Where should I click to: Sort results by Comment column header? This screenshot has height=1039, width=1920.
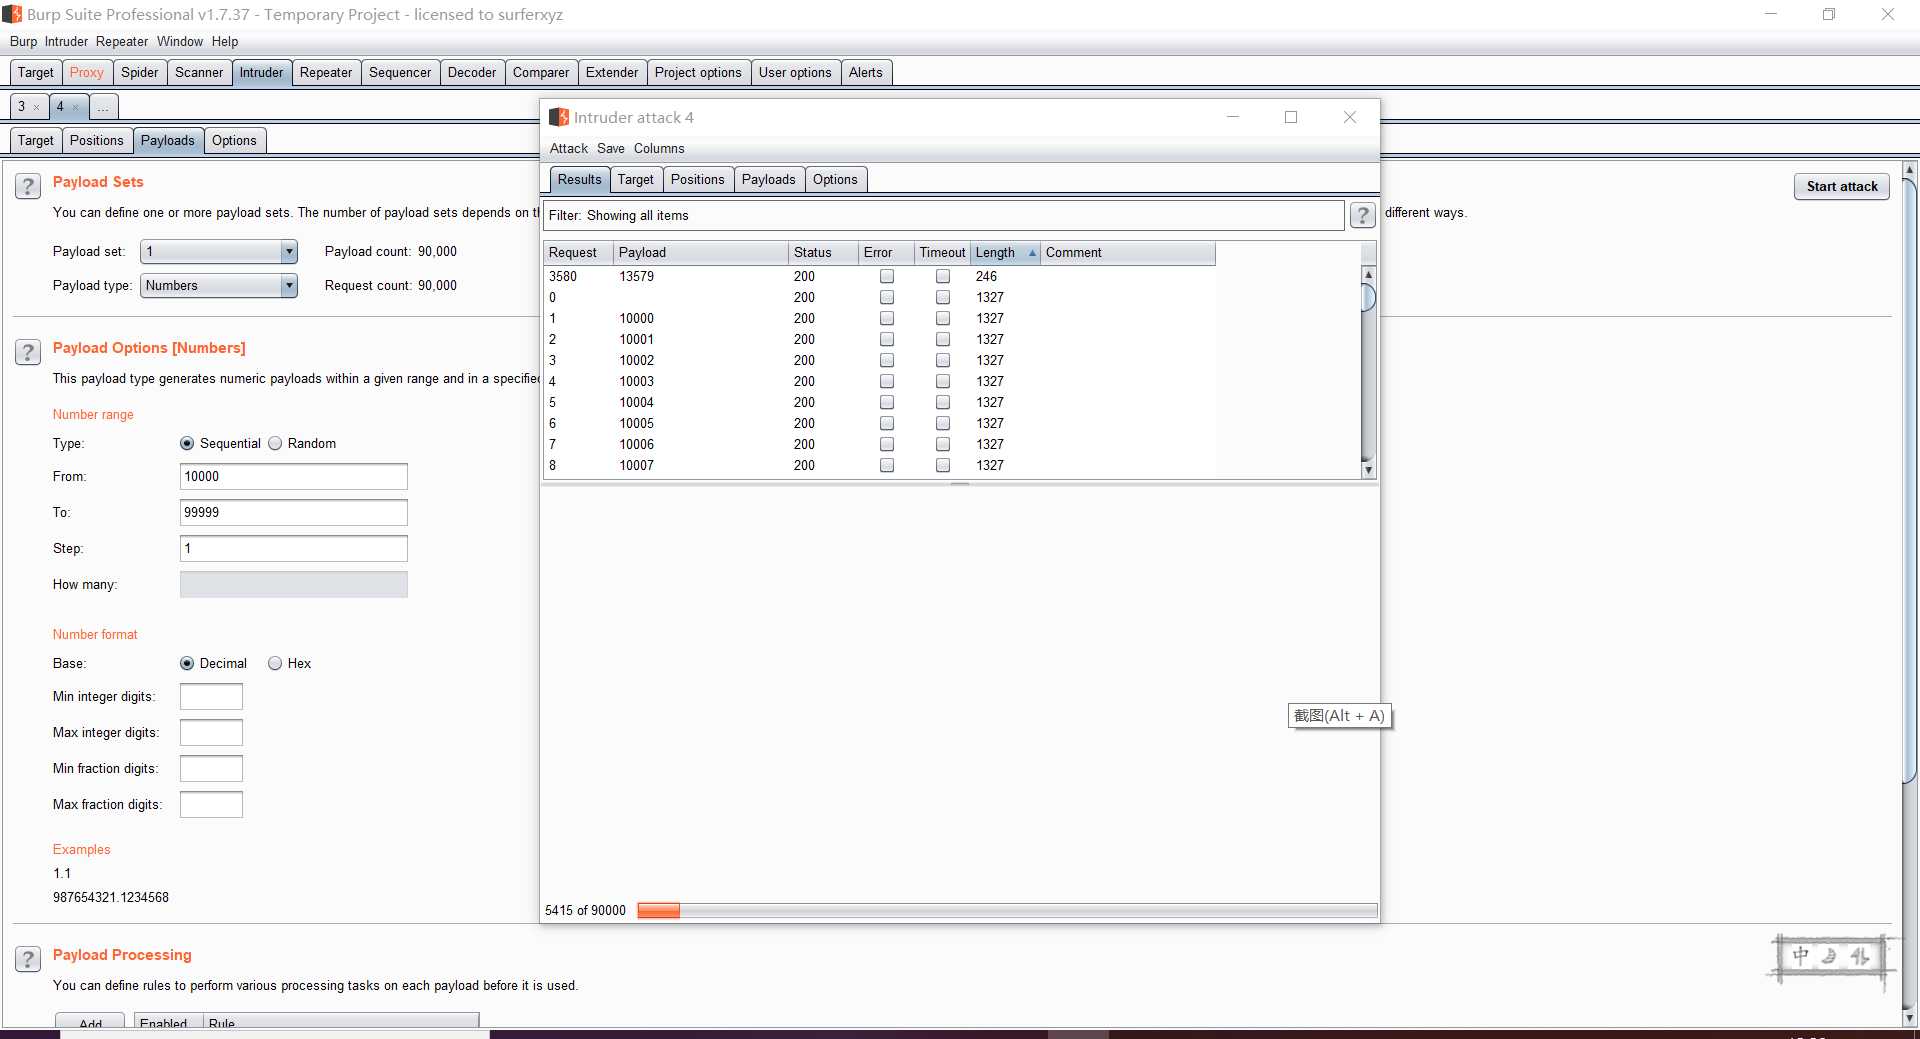point(1127,253)
